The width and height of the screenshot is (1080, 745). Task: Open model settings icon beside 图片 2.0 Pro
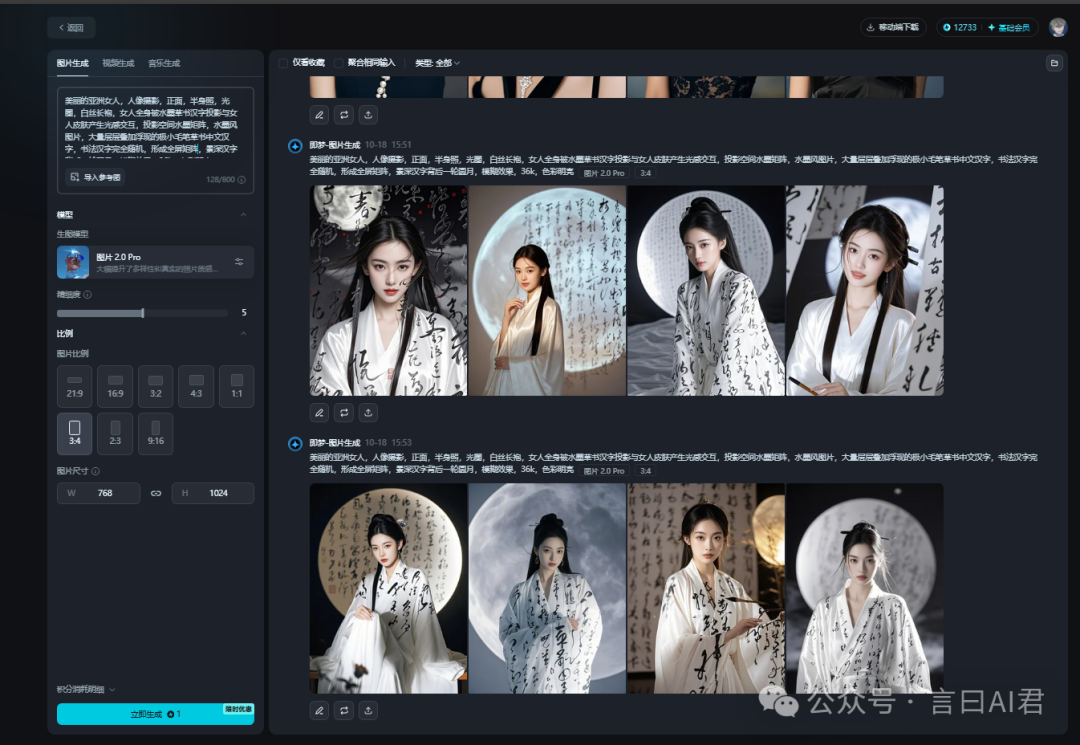tap(239, 262)
